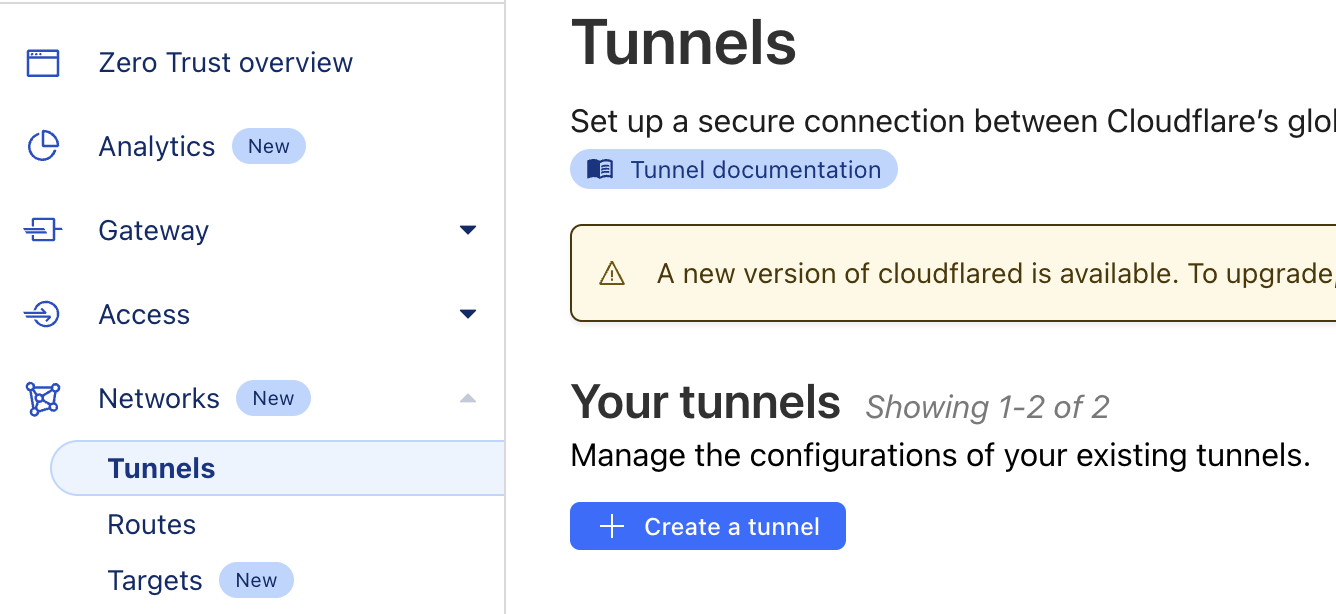Click the plus icon on Create a tunnel
1336x614 pixels.
[611, 527]
